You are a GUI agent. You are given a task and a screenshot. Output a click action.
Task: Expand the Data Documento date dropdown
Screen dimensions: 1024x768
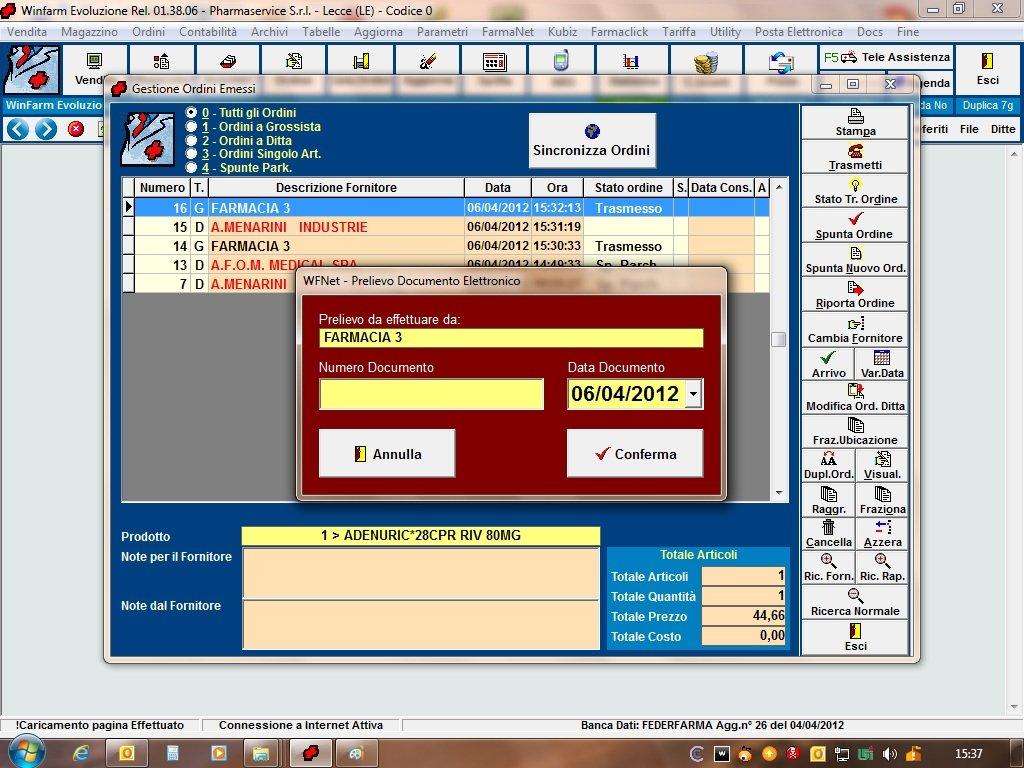point(694,394)
